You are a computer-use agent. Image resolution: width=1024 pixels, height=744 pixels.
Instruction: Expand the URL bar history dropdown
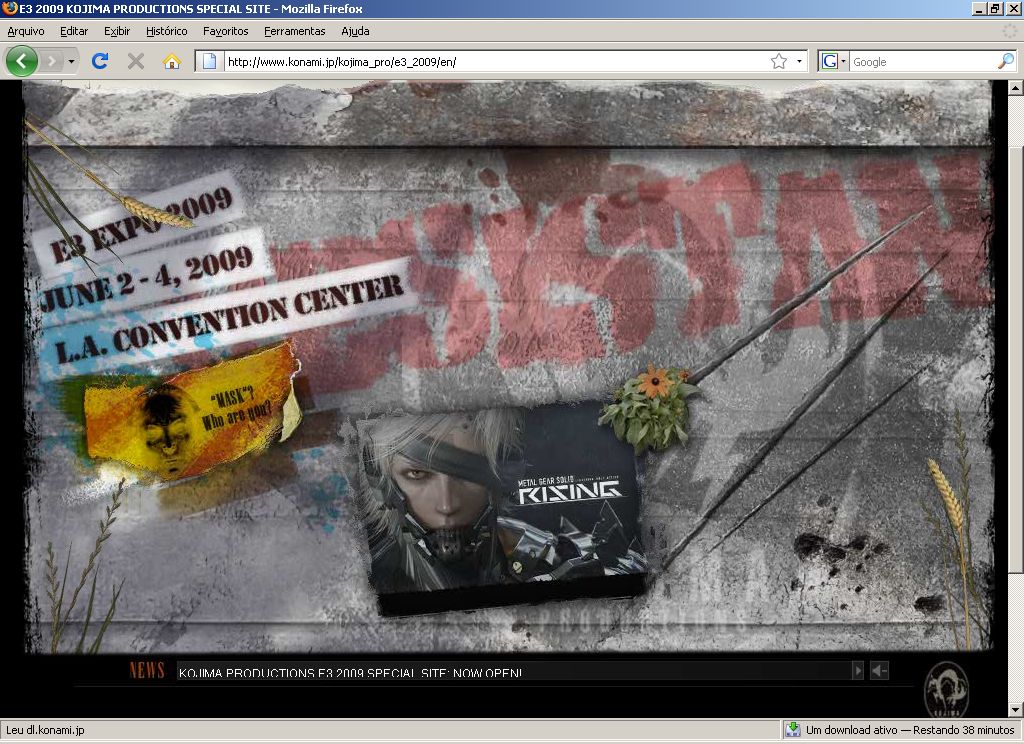[799, 61]
